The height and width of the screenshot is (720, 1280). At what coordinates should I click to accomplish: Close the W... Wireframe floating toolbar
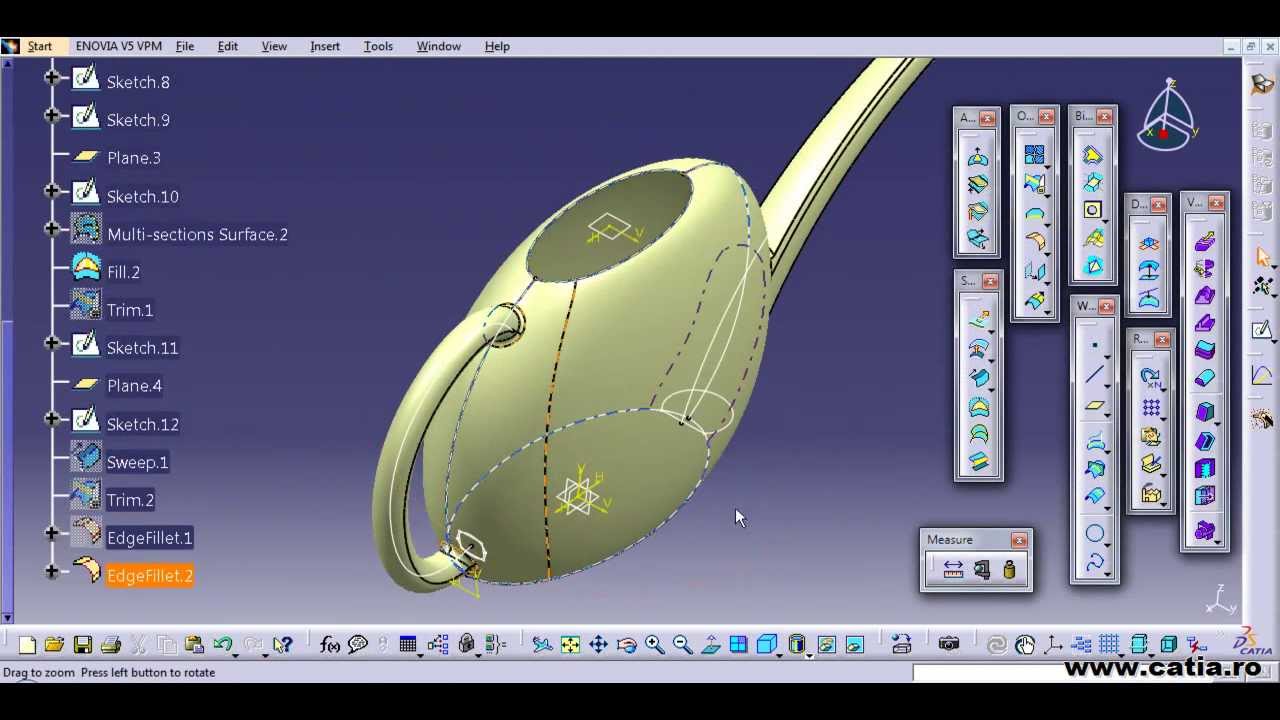pos(1105,307)
